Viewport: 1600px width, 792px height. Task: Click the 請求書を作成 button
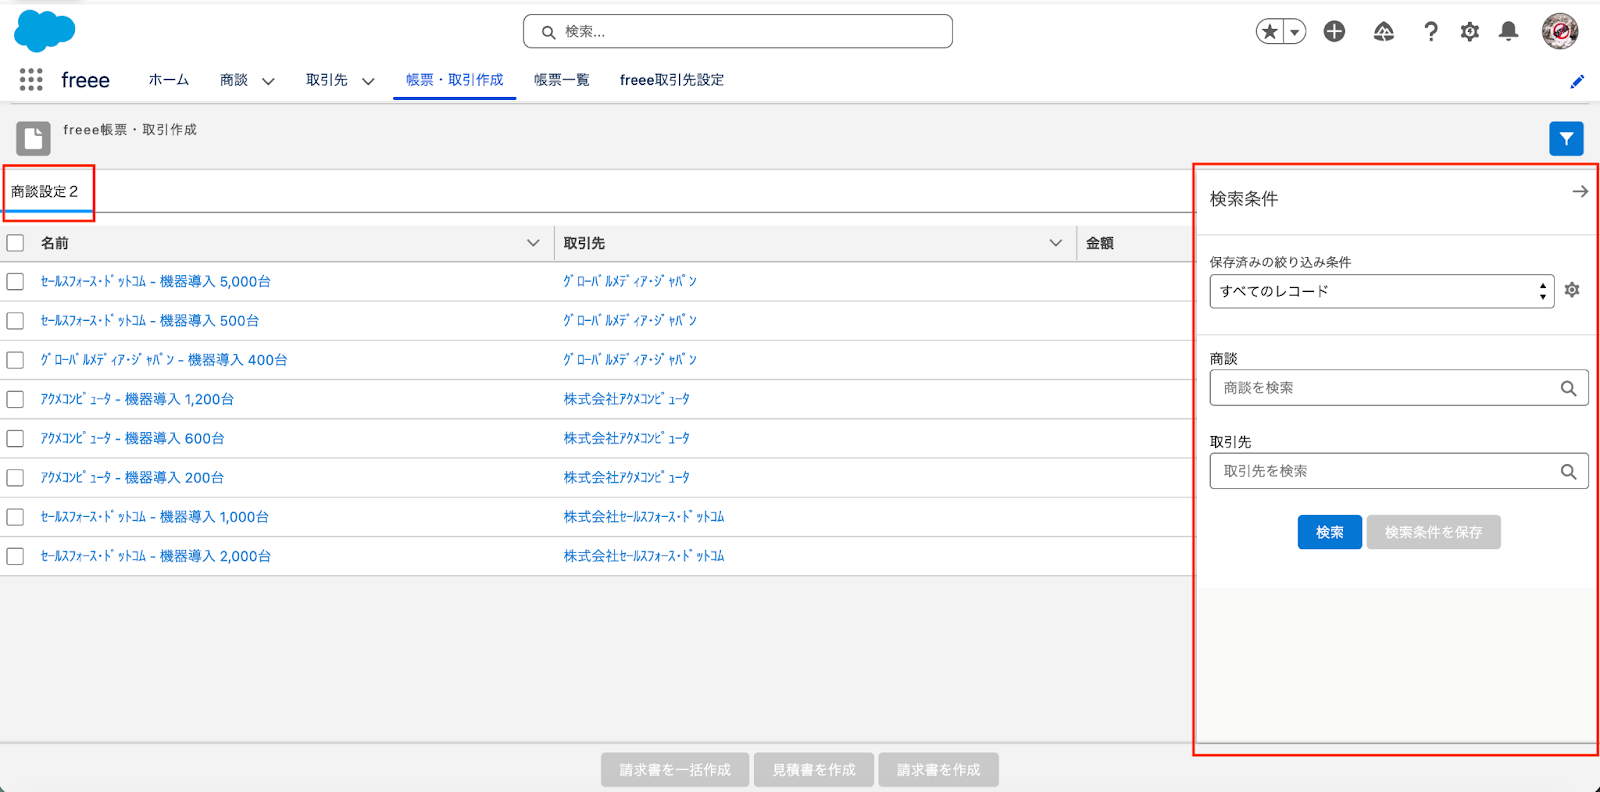[x=939, y=770]
